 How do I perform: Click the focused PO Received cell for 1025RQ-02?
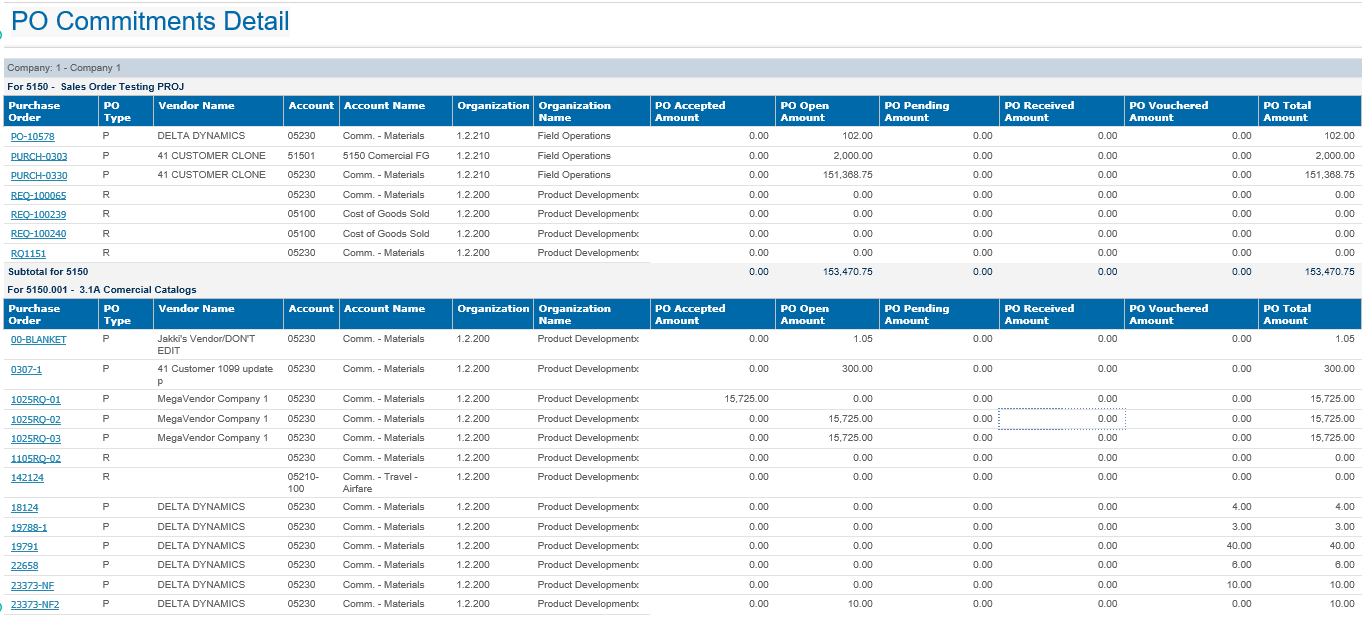pyautogui.click(x=1061, y=419)
